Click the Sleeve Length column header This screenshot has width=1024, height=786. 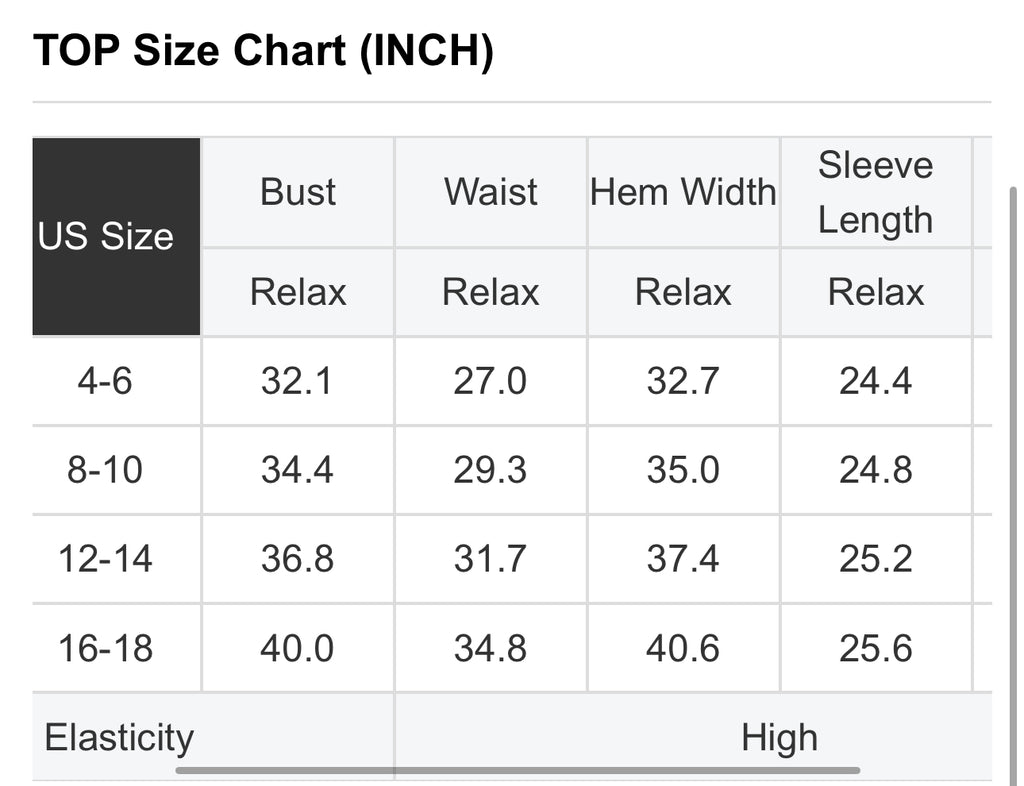click(875, 192)
